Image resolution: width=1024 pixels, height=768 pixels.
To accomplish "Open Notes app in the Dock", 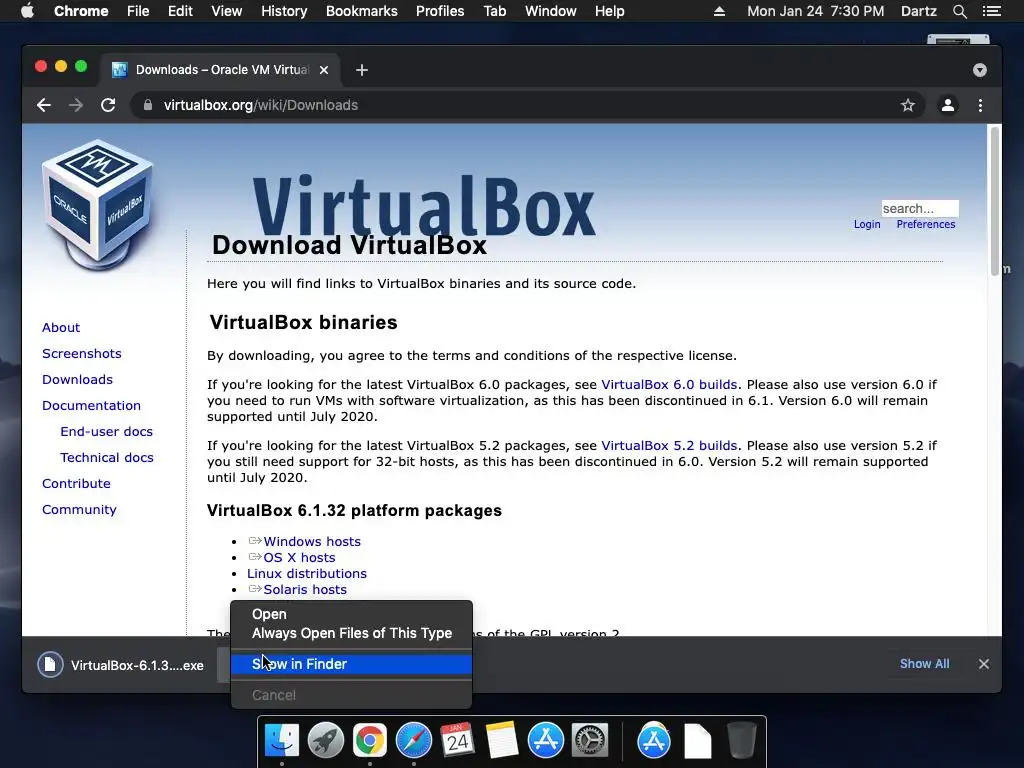I will tap(502, 741).
